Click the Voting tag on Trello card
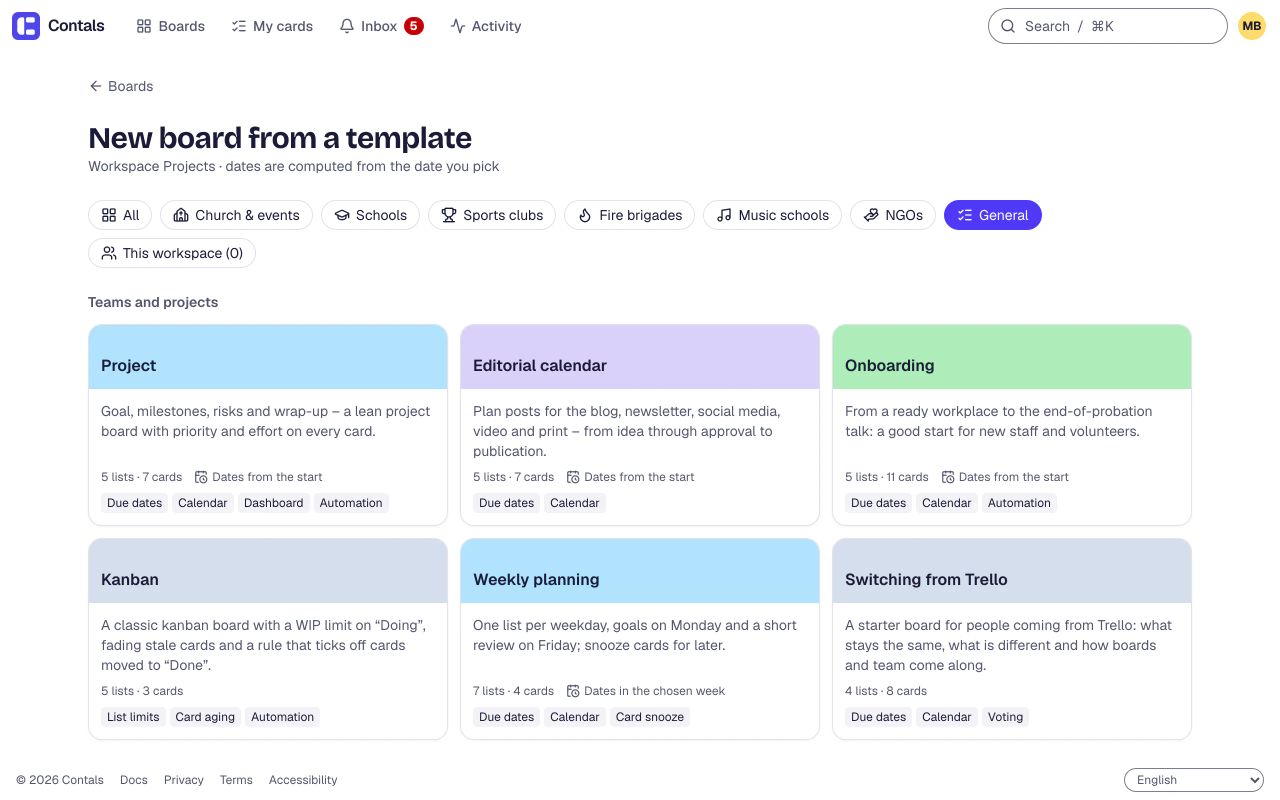1280x800 pixels. (x=1005, y=717)
